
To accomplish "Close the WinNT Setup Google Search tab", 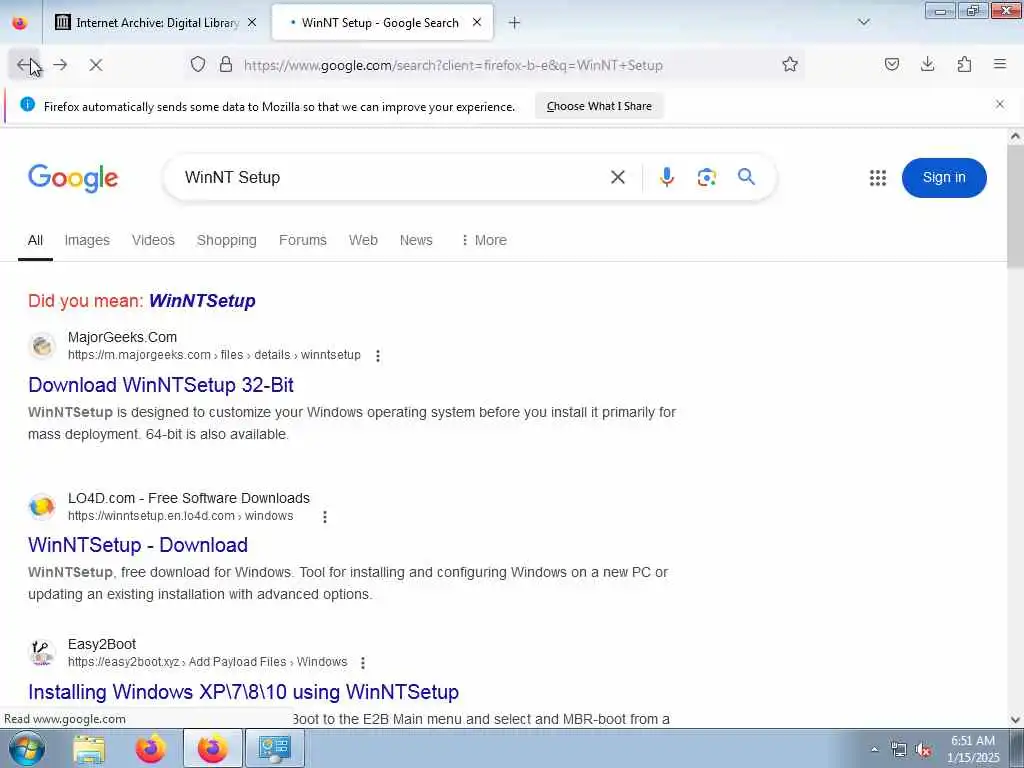I will [477, 22].
